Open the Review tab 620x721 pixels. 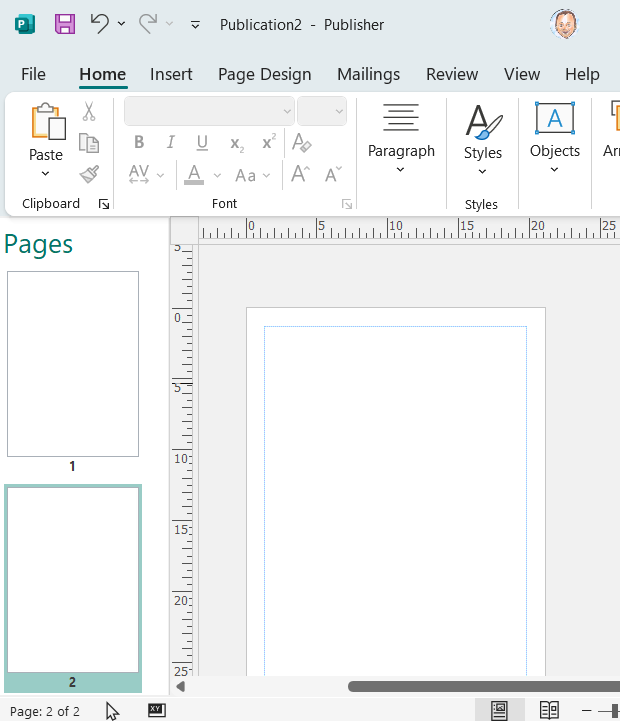(452, 74)
